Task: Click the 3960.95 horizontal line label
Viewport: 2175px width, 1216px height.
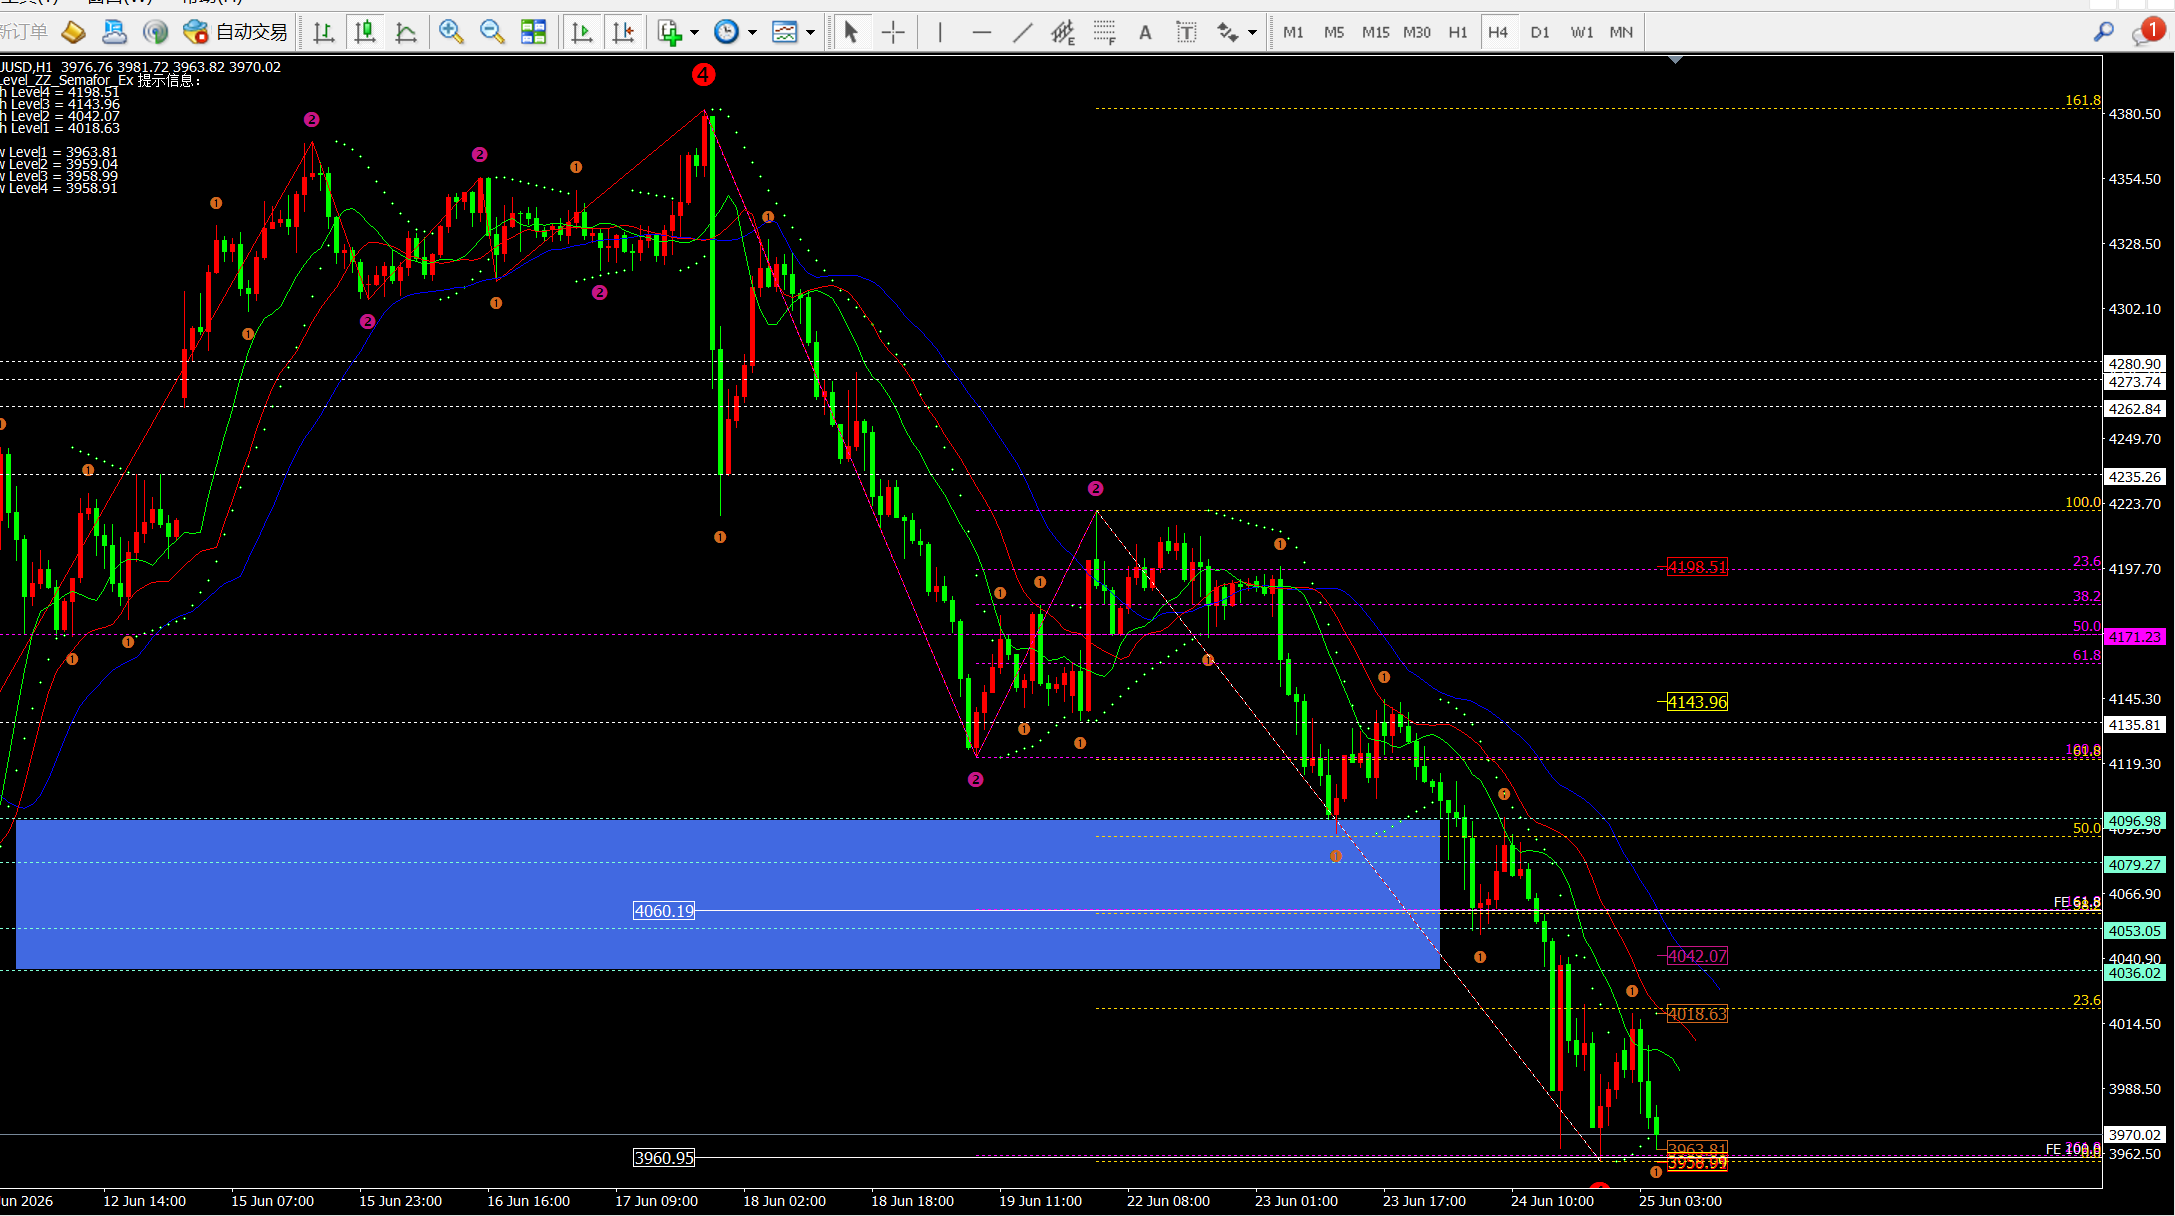Action: [664, 1158]
